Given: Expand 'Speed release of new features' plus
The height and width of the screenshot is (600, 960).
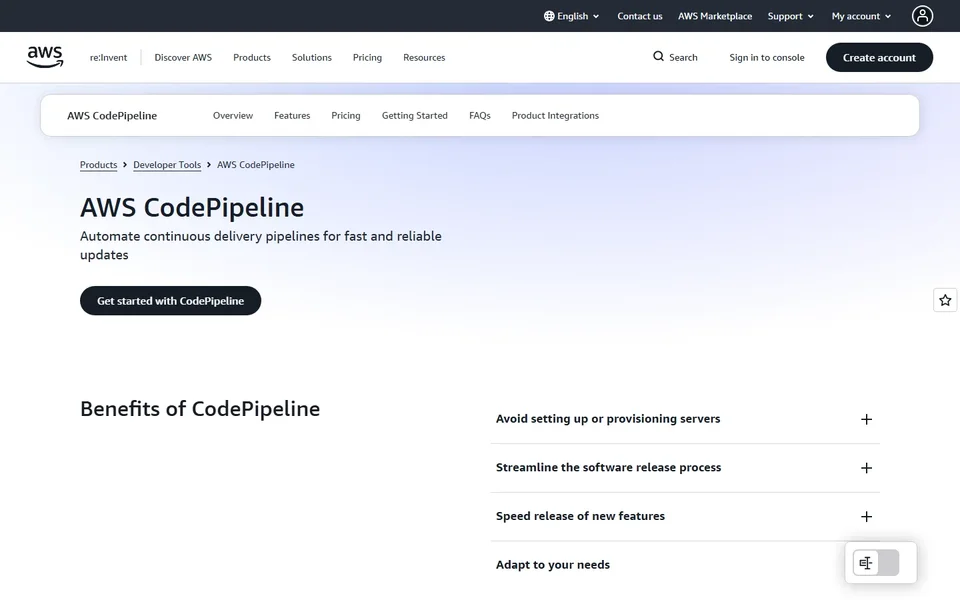Looking at the screenshot, I should coord(866,517).
